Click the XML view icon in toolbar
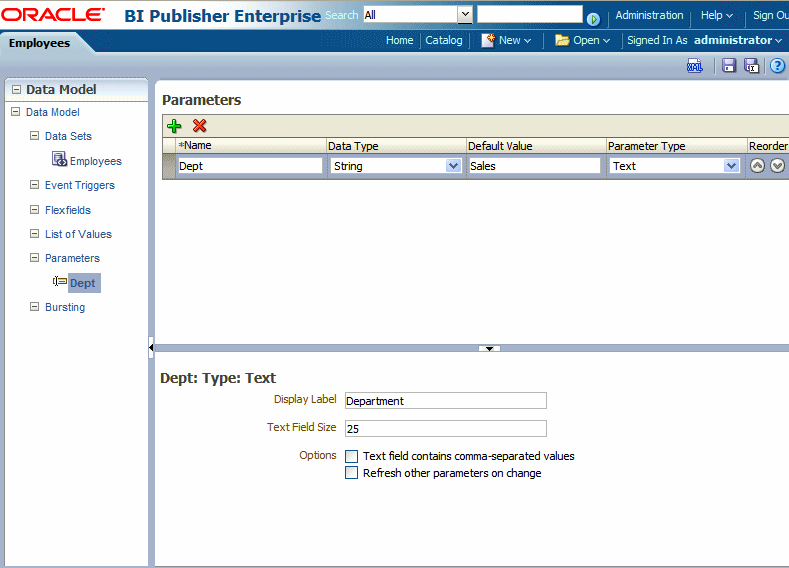This screenshot has width=789, height=568. pyautogui.click(x=695, y=66)
